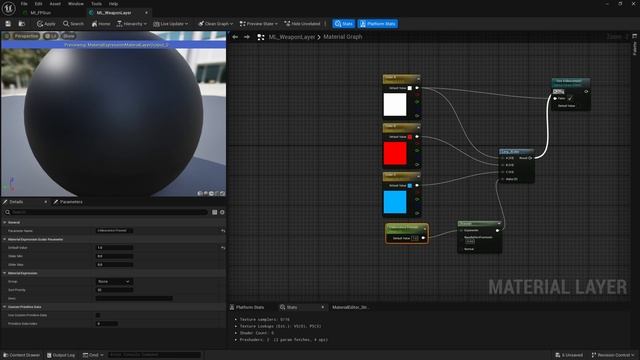Screen dimensions: 640x360
Task: Open the File menu
Action: coord(24,4)
